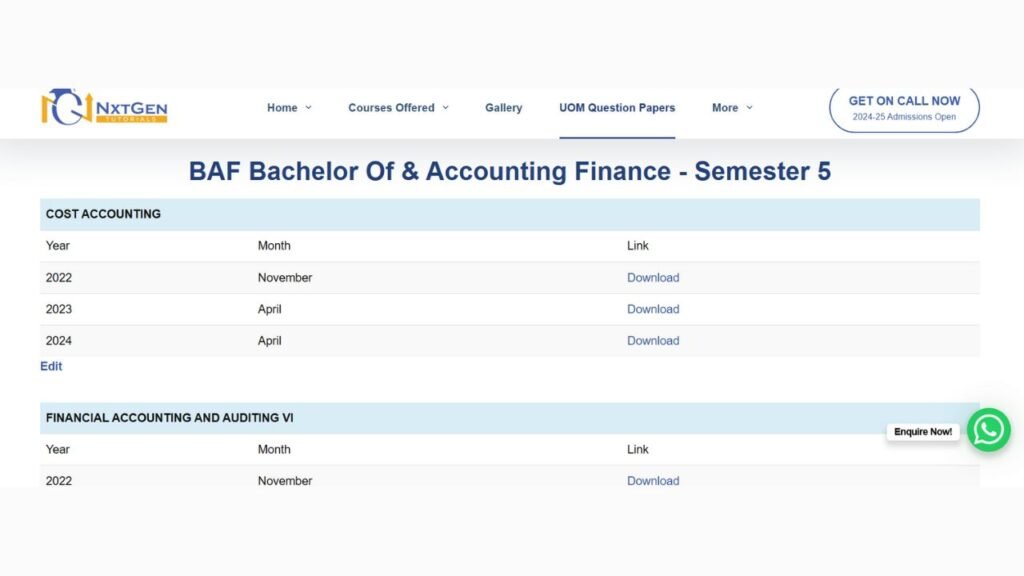
Task: Select UOM Question Papers tab
Action: pyautogui.click(x=616, y=108)
